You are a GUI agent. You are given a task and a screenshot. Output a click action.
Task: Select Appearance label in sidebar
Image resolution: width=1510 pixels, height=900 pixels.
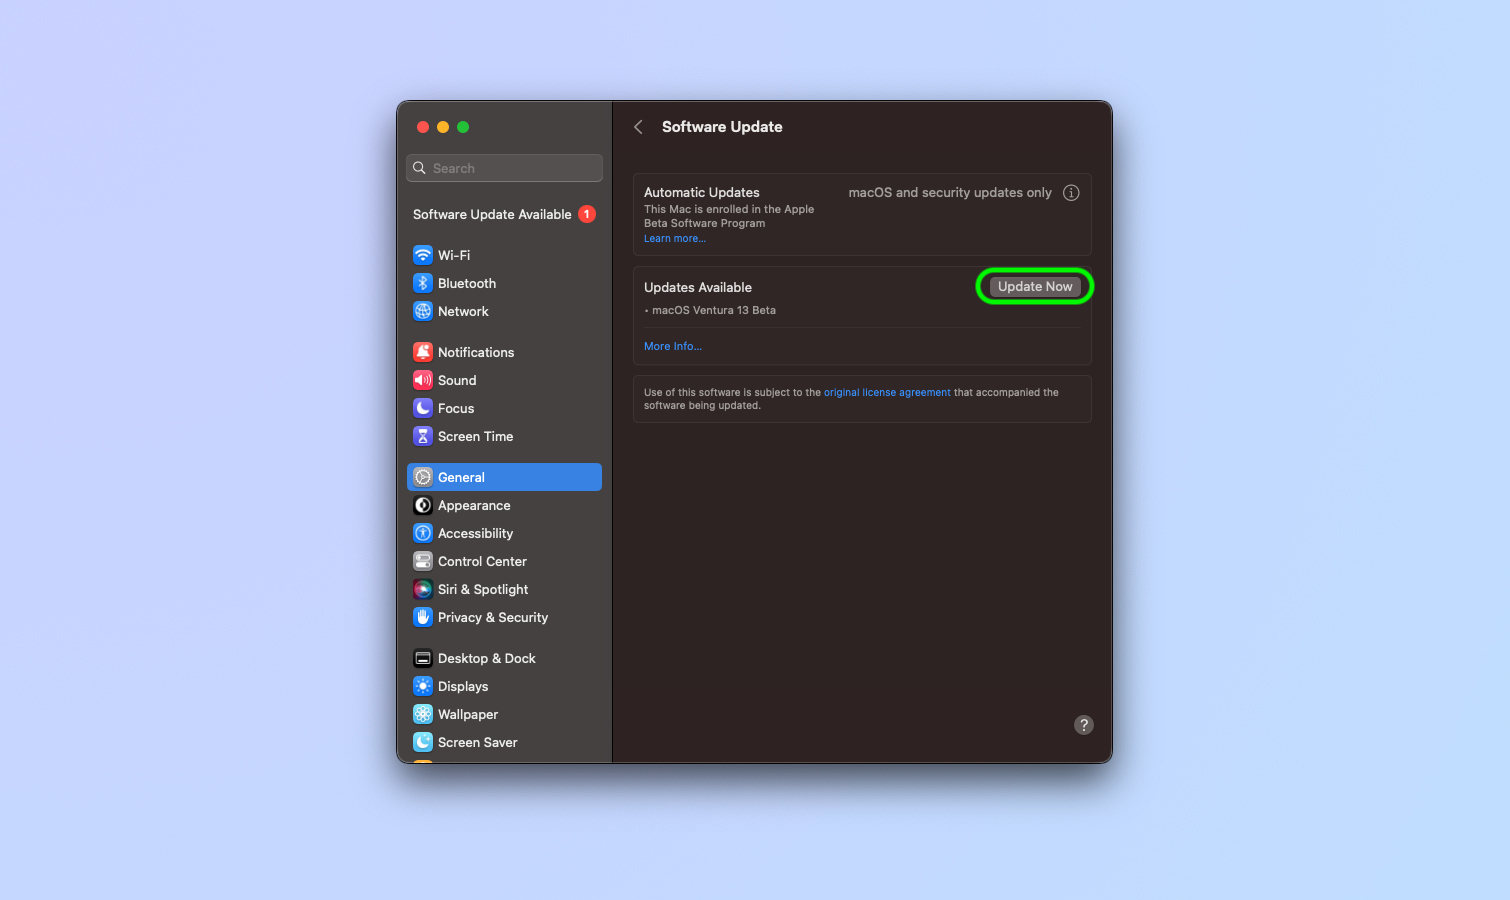474,505
